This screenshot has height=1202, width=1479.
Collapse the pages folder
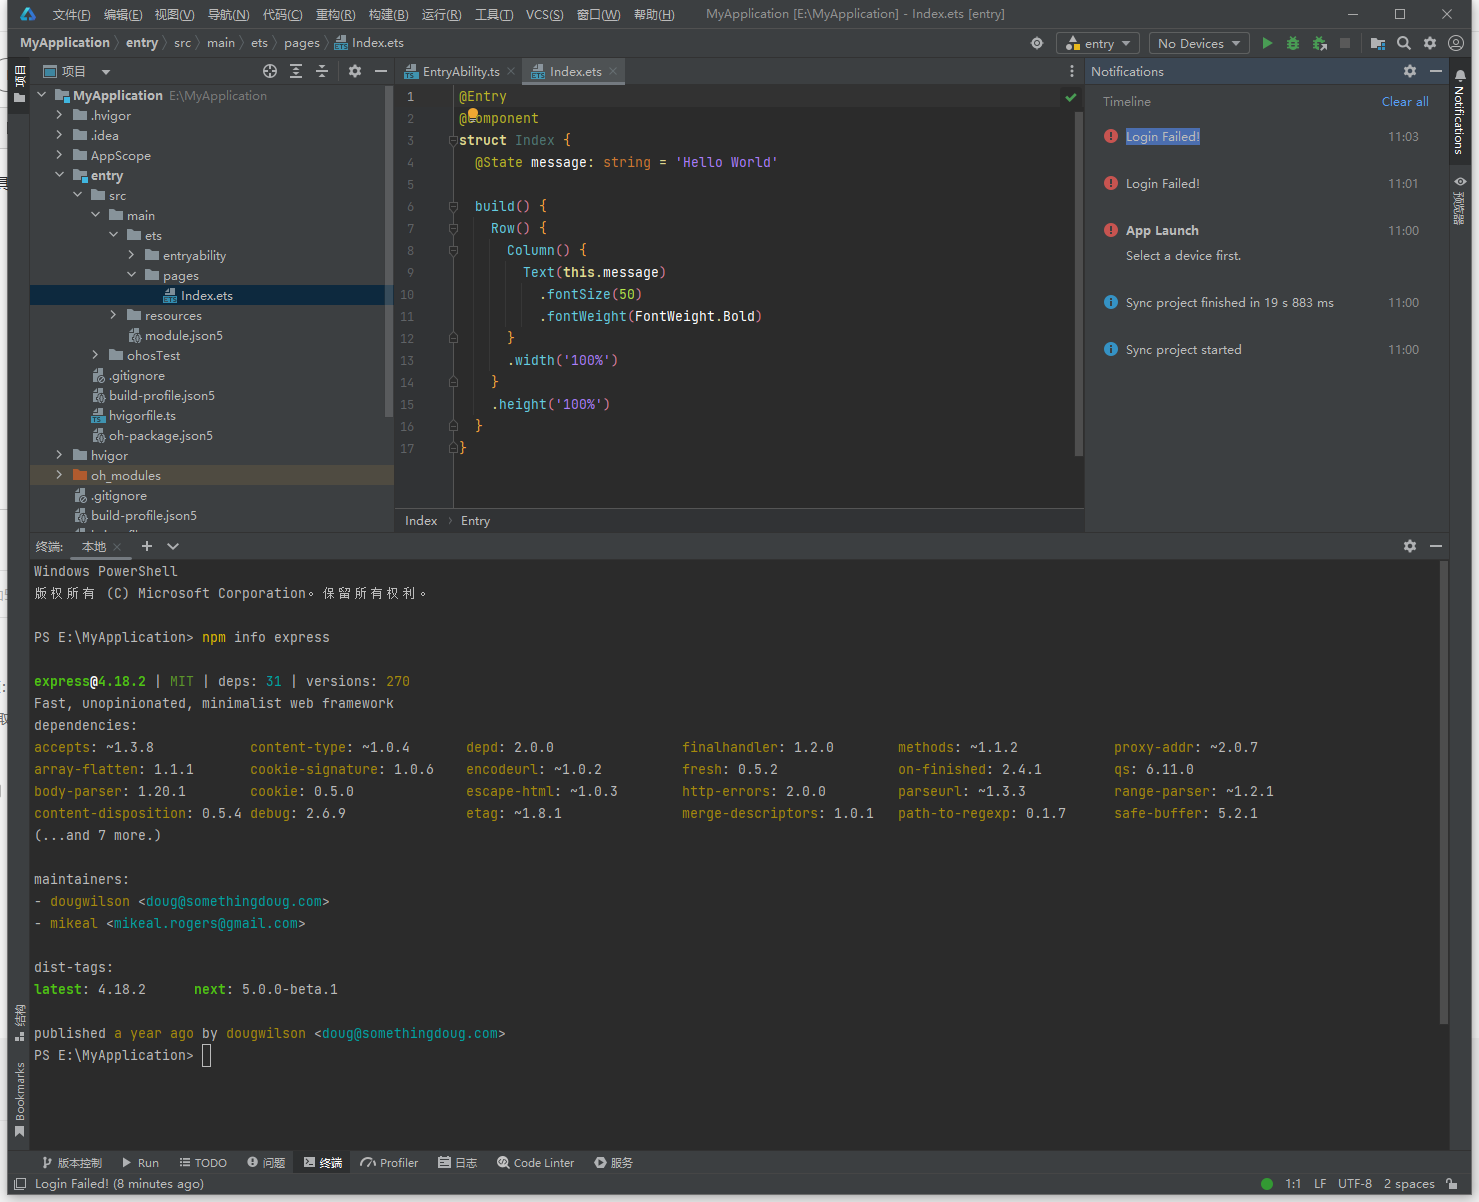click(x=132, y=275)
